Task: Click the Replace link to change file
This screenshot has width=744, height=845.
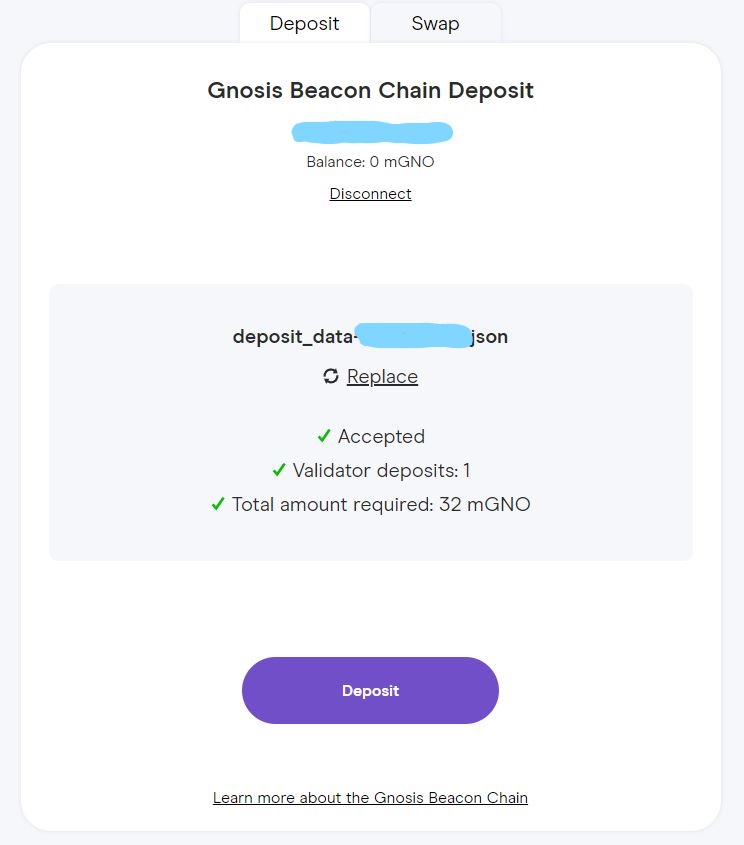Action: pyautogui.click(x=382, y=377)
